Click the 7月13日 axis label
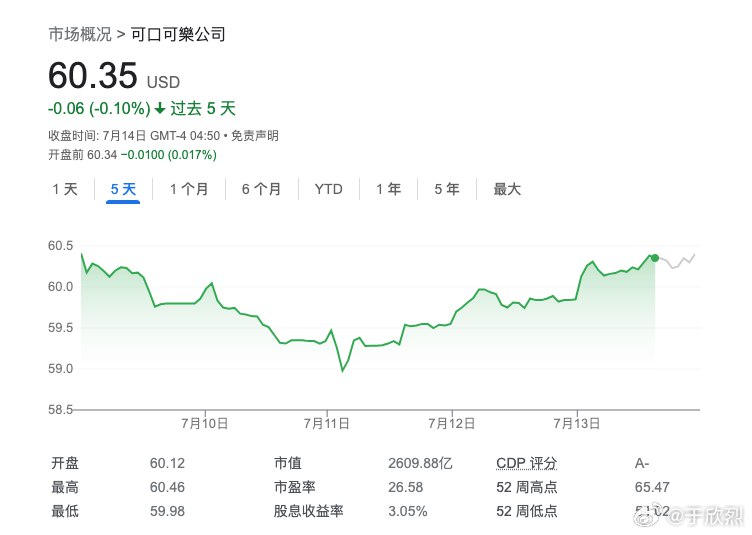 [x=576, y=424]
